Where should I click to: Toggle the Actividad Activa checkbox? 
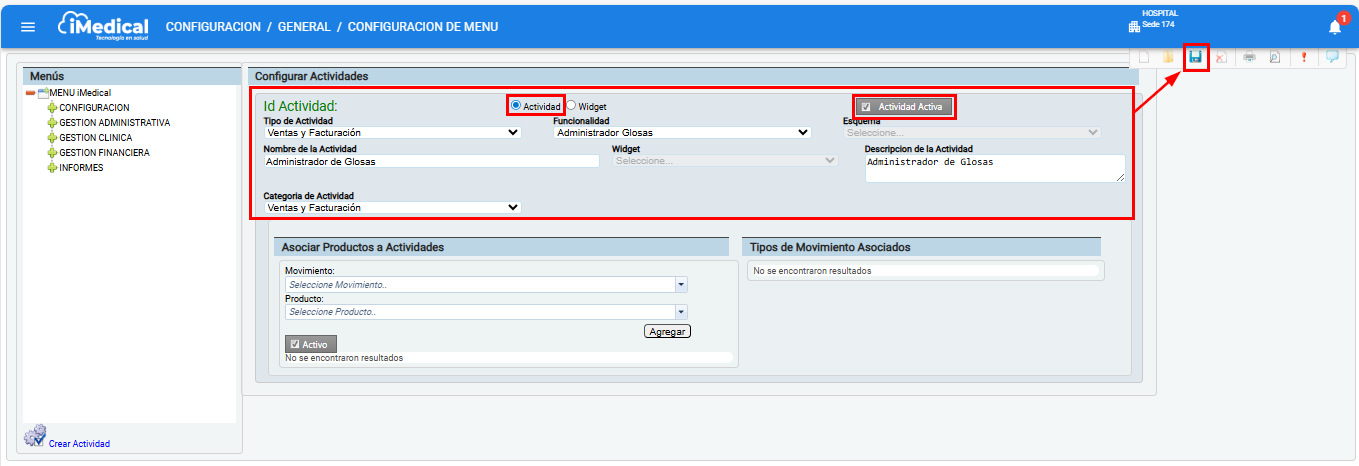866,107
